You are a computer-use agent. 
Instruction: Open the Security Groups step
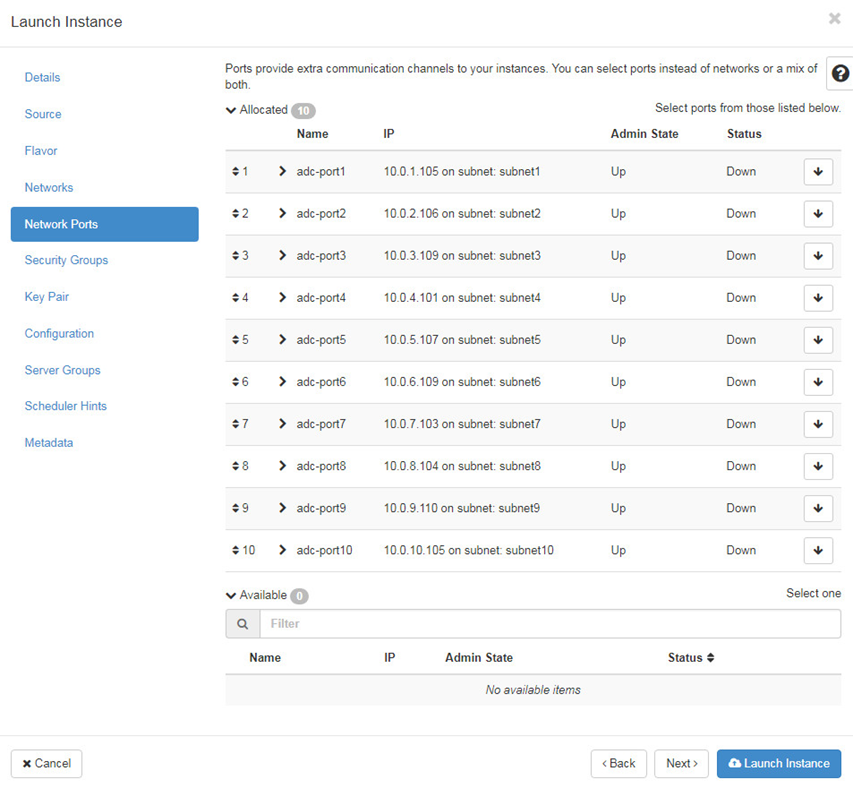(x=66, y=260)
